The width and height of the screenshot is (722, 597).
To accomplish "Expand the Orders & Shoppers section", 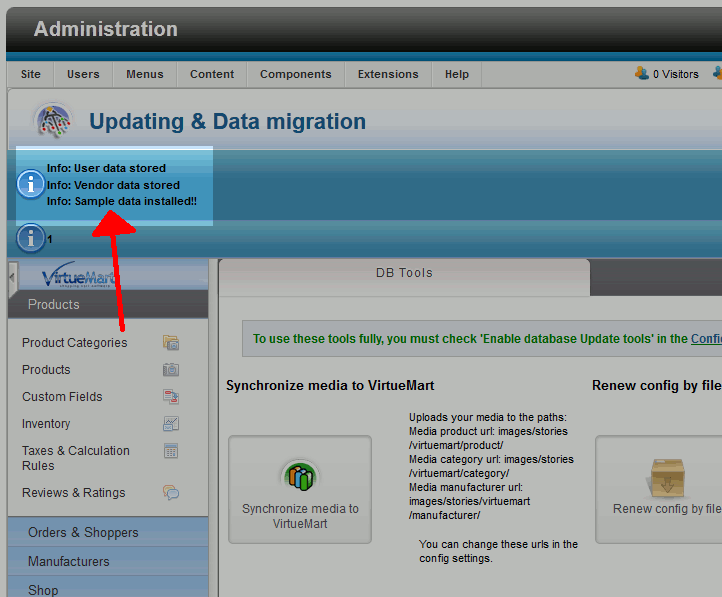I will [83, 532].
